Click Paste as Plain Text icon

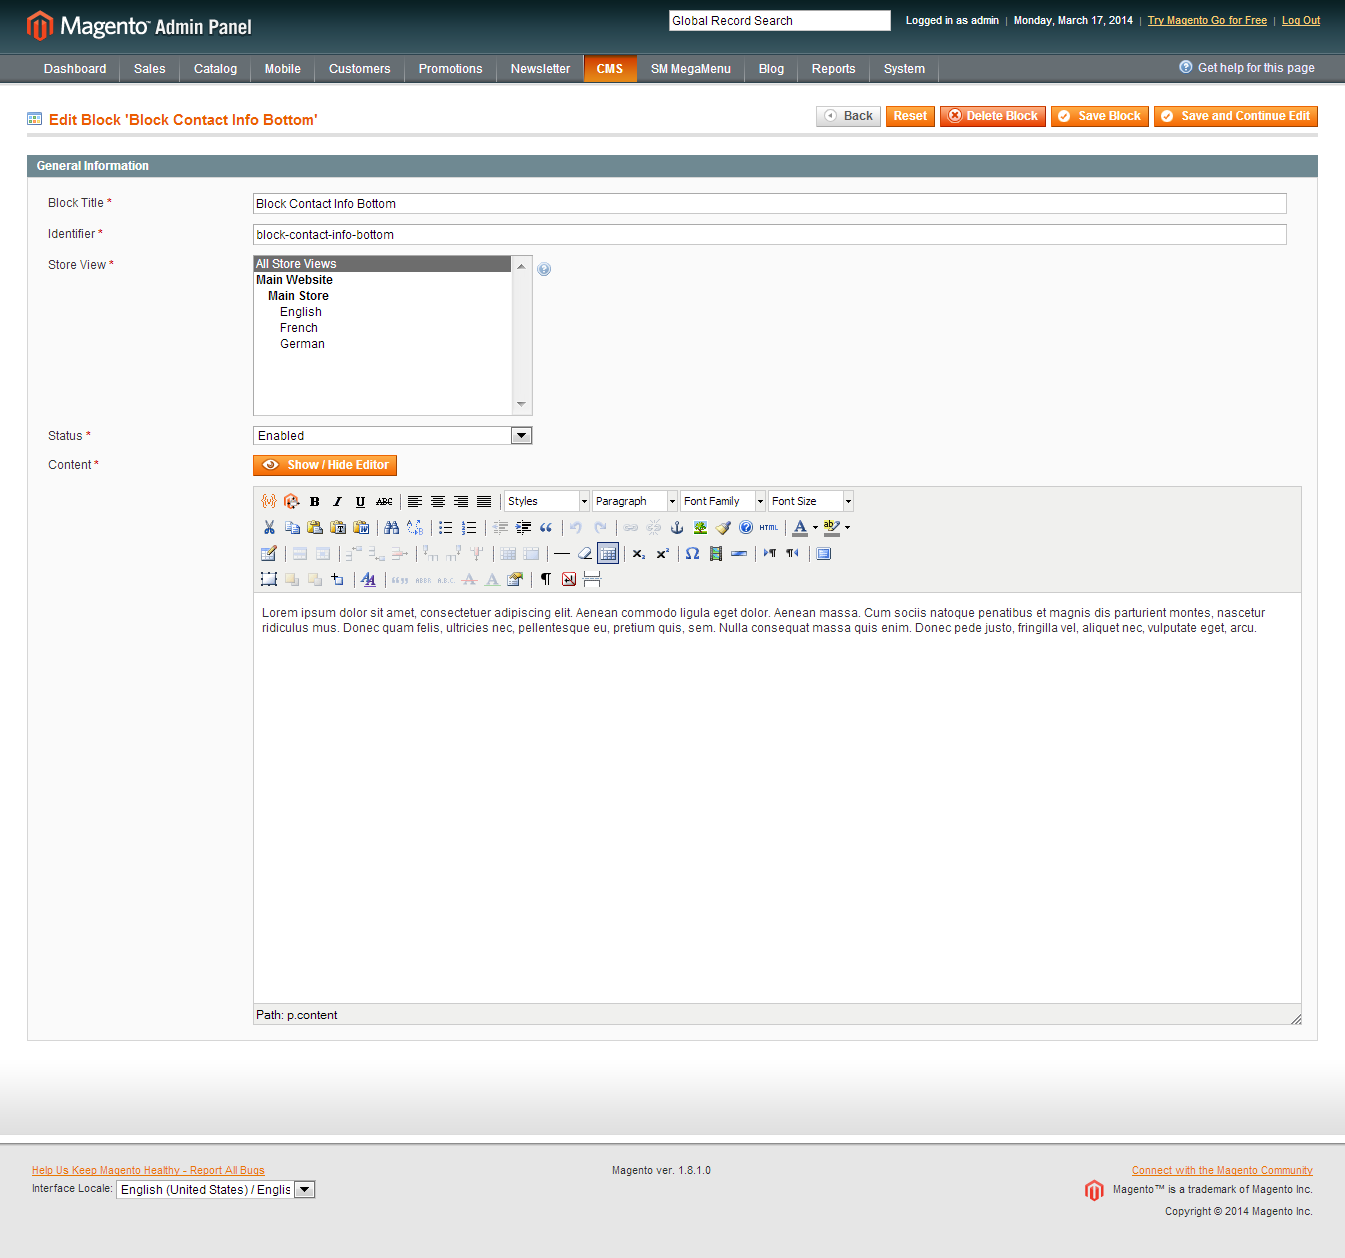point(338,527)
